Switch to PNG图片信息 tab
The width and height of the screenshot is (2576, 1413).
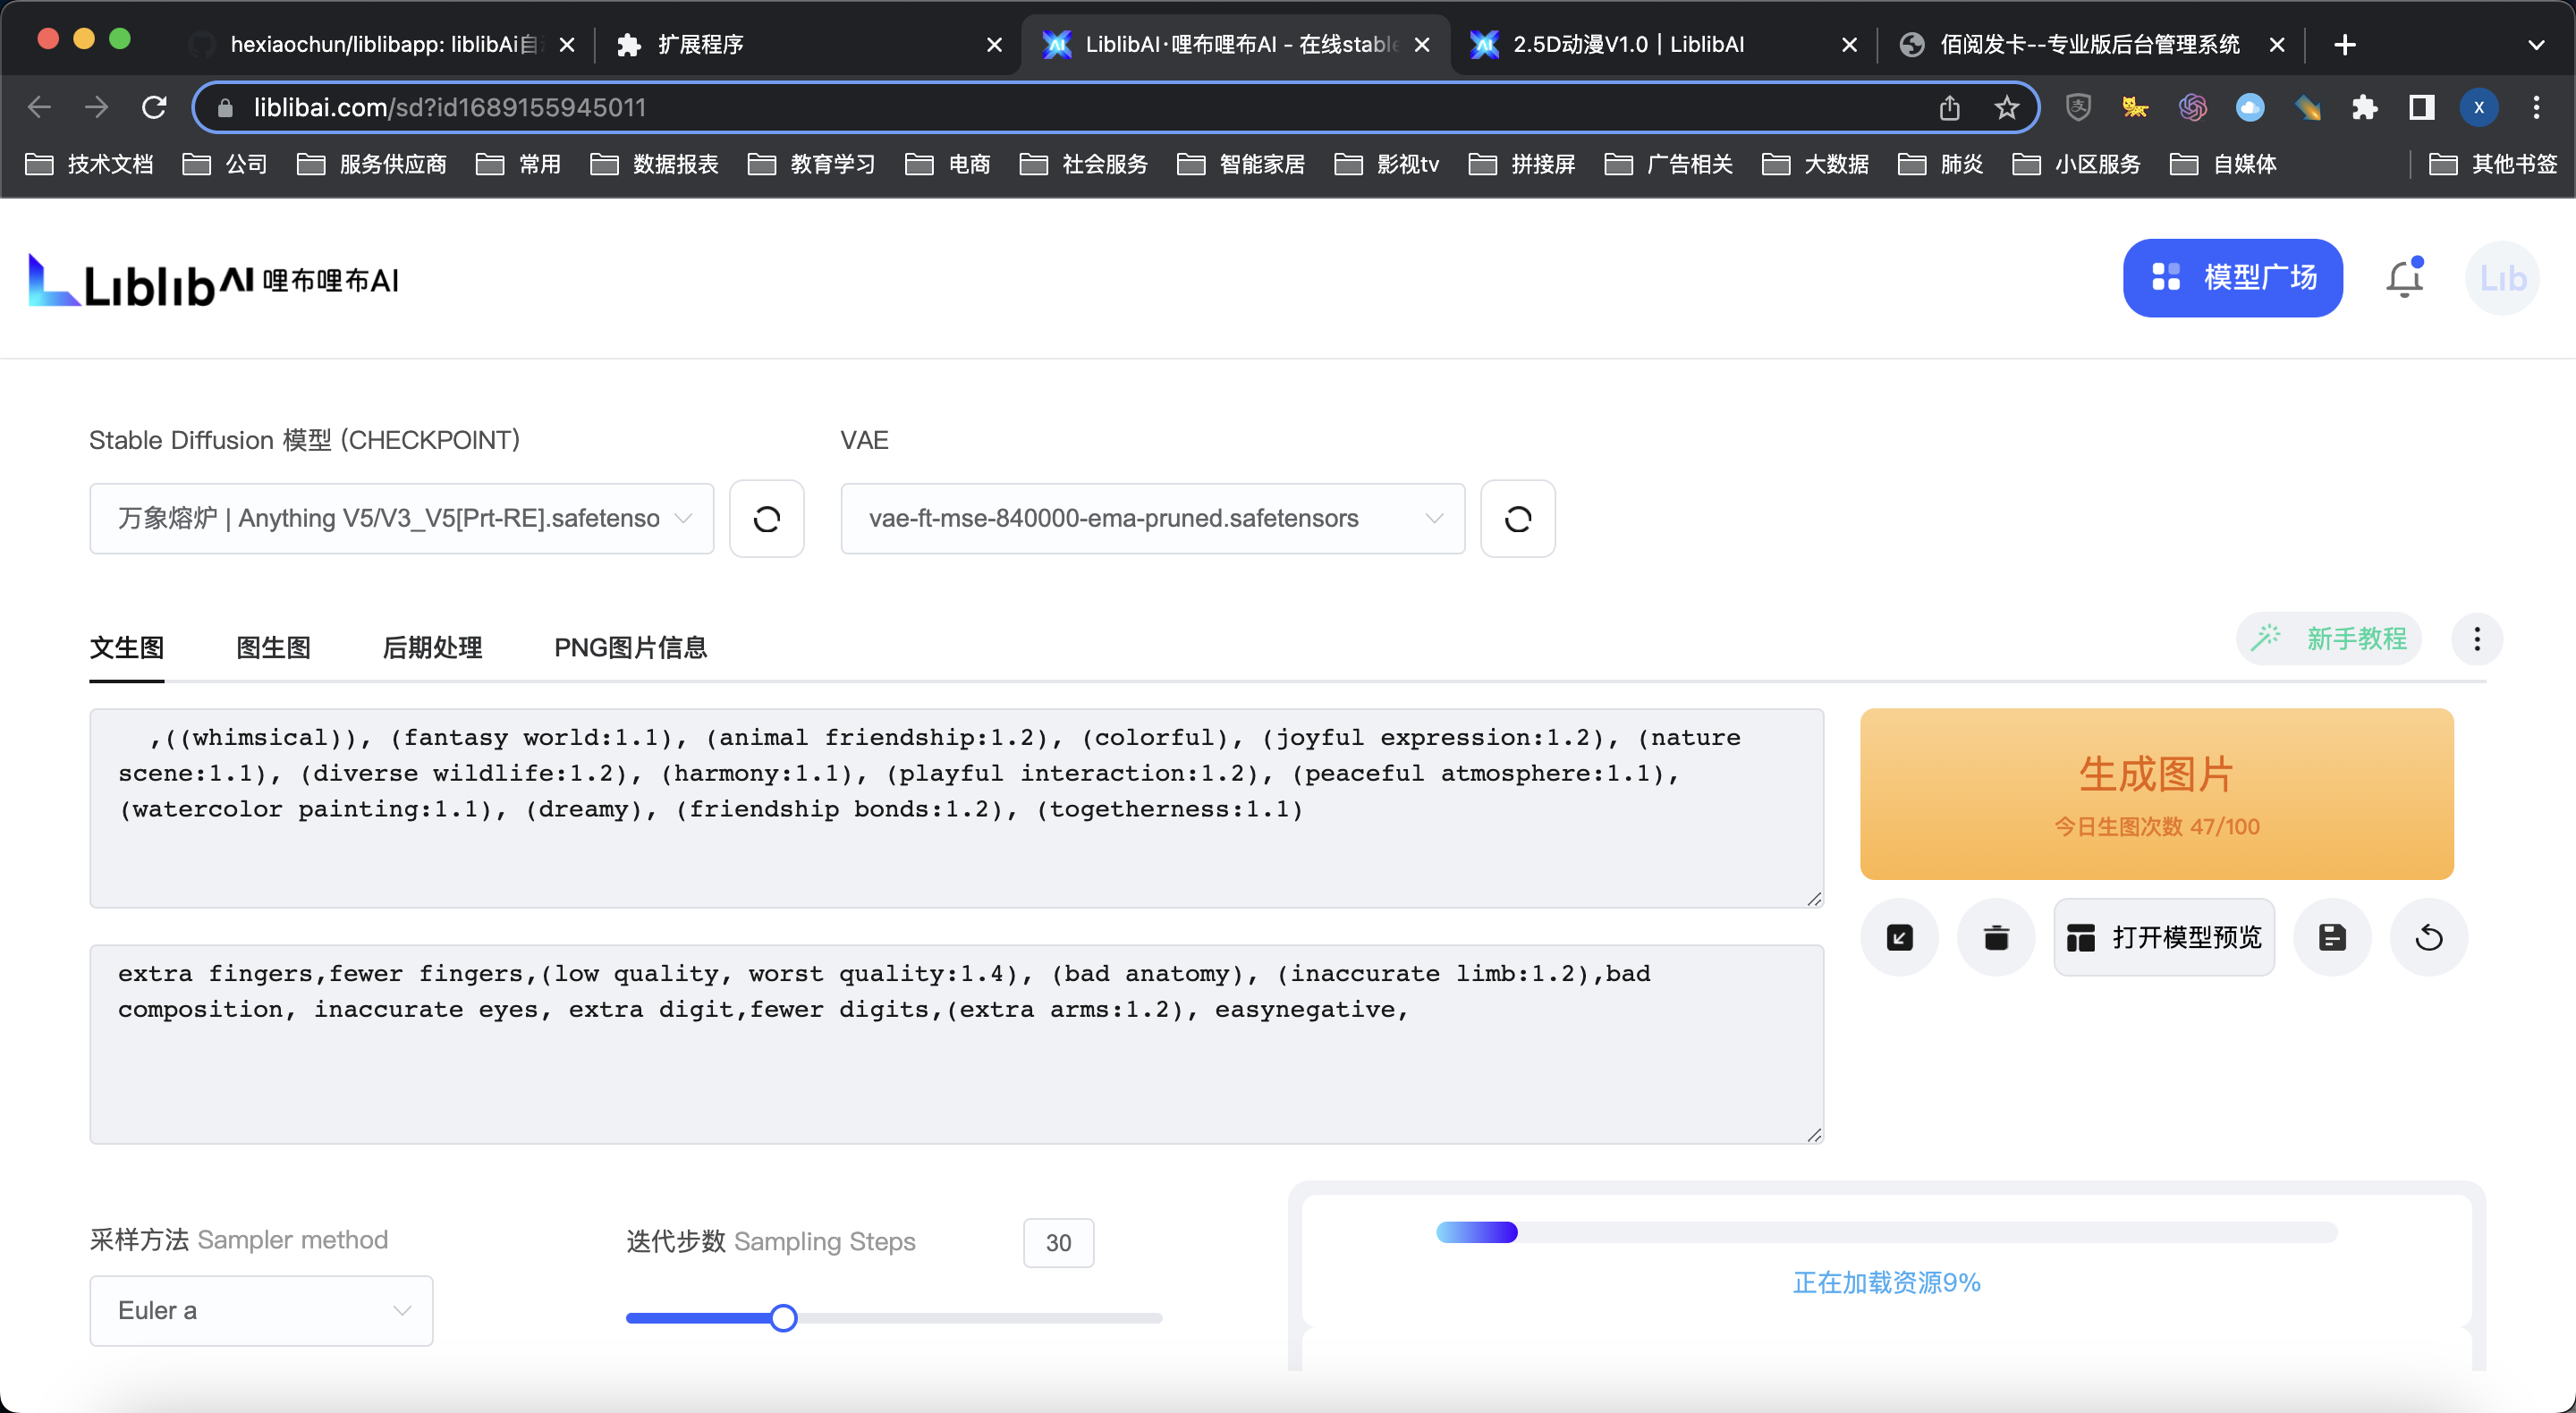(x=630, y=647)
